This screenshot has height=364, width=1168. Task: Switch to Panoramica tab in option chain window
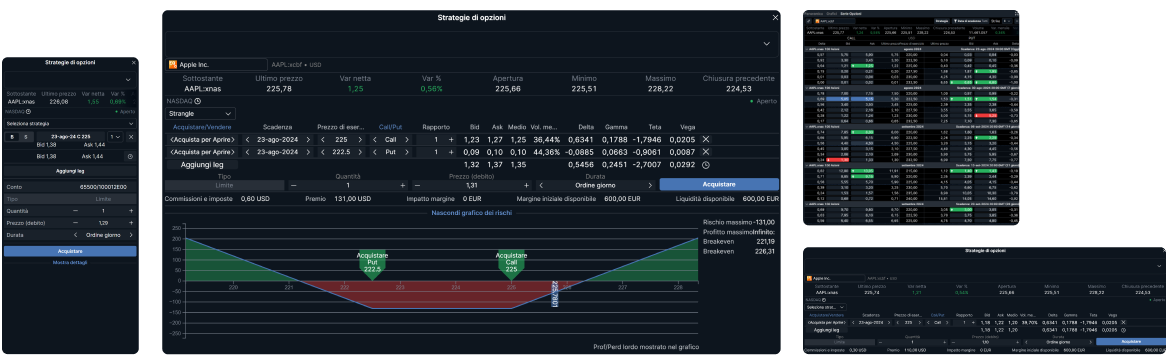(x=813, y=14)
